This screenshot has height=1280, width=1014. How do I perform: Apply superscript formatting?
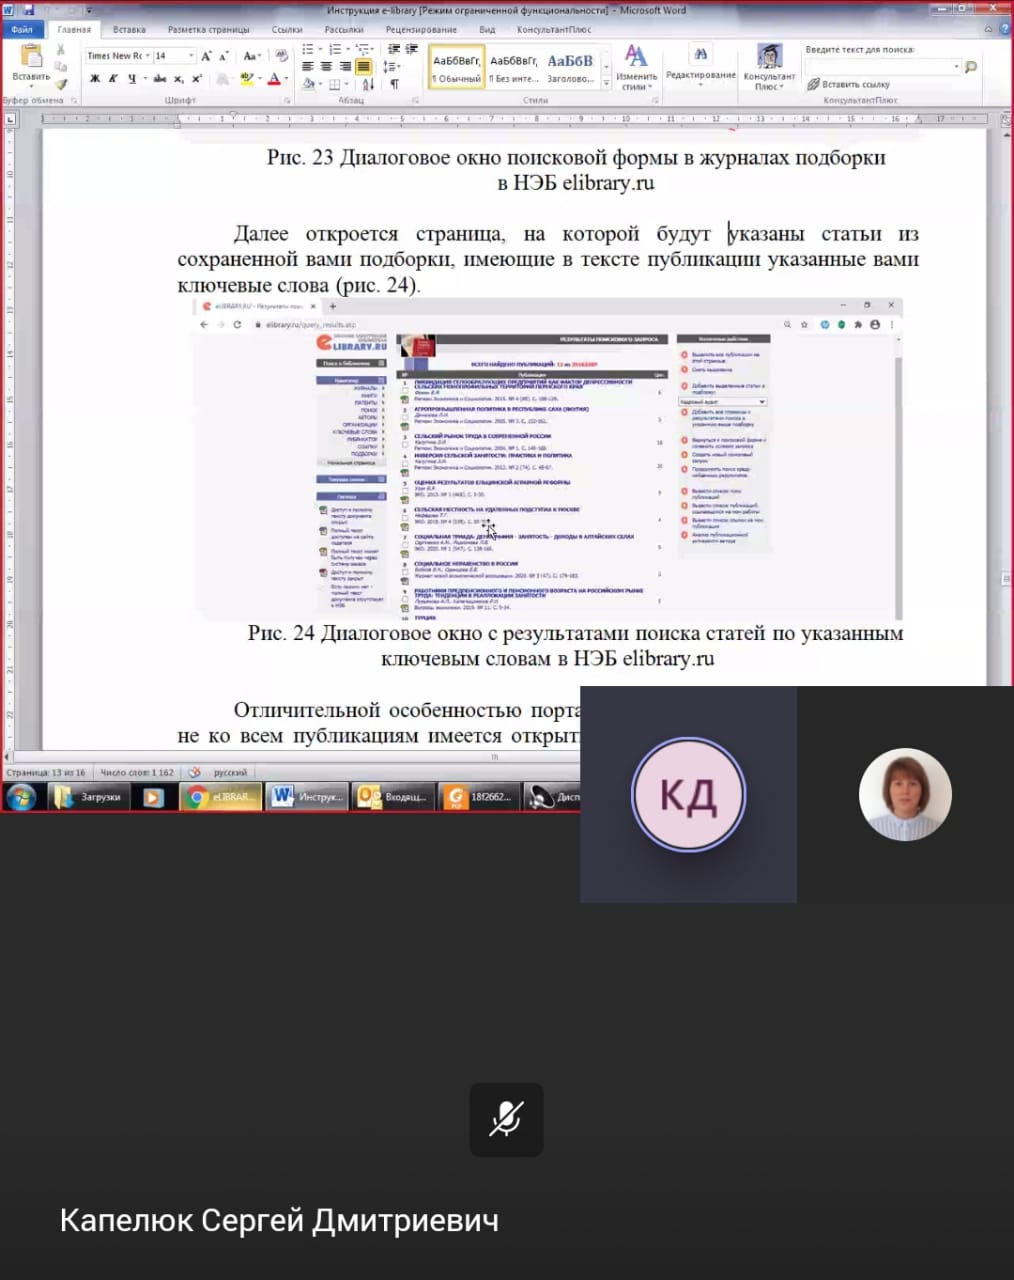pyautogui.click(x=196, y=79)
